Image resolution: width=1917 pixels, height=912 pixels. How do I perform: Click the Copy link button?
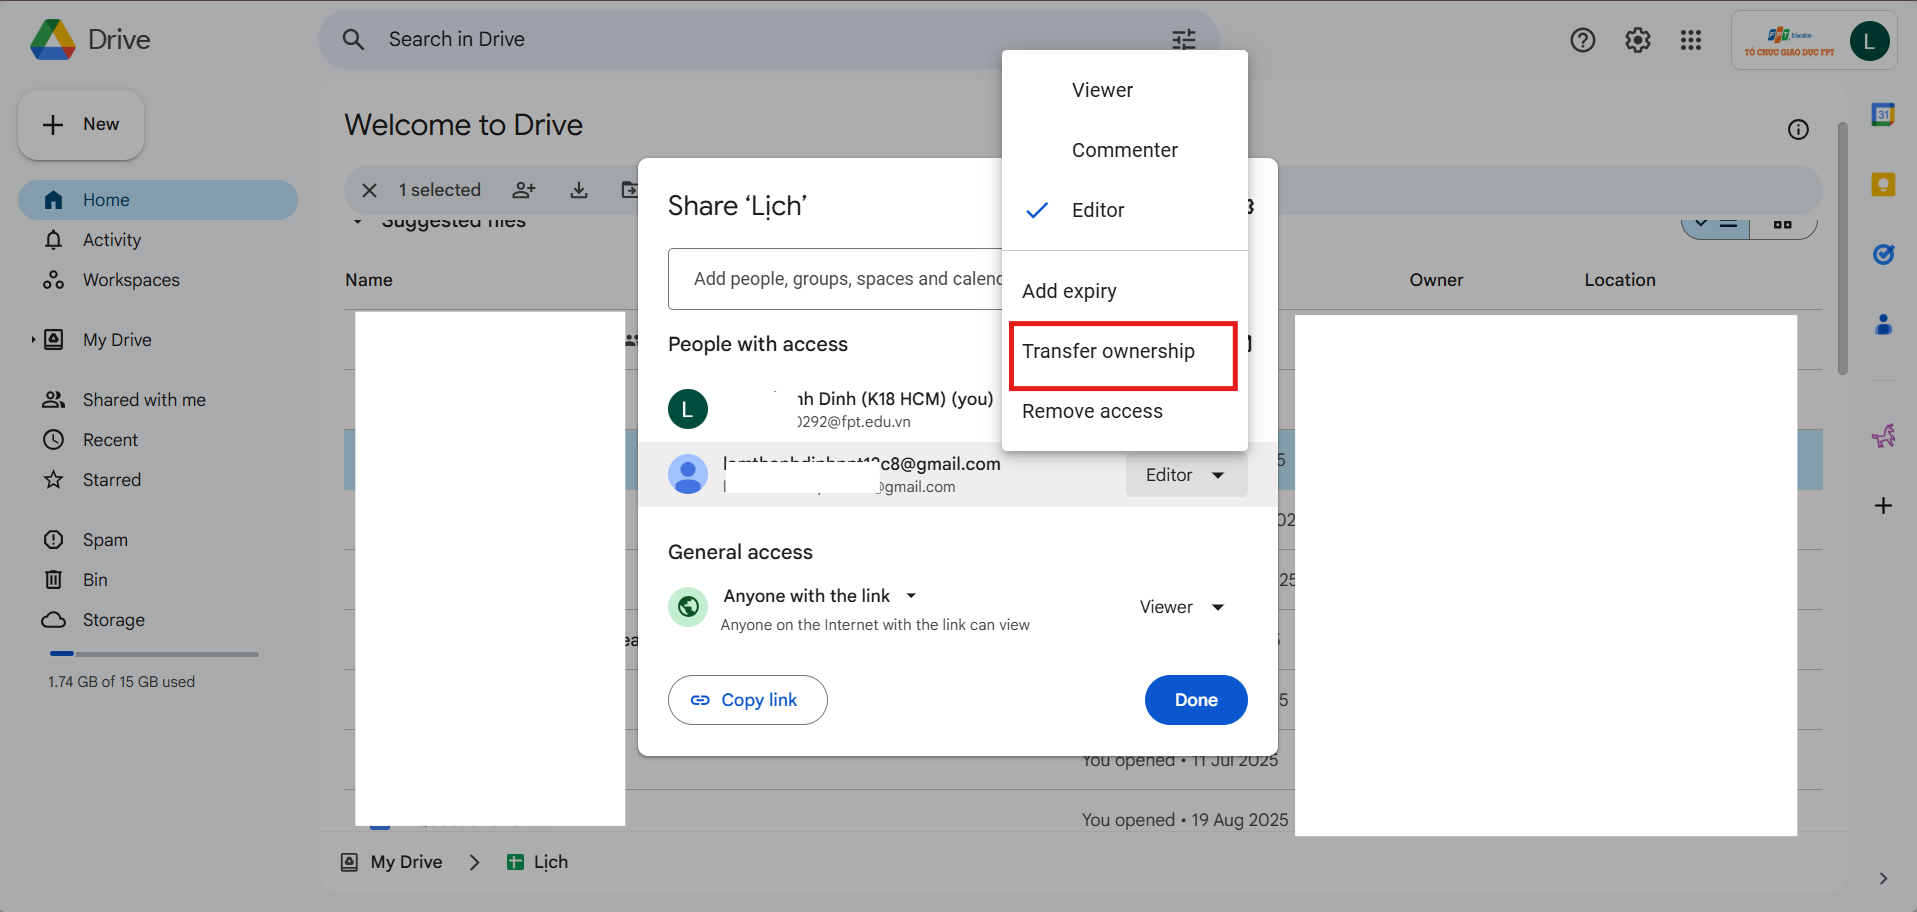[x=747, y=700]
